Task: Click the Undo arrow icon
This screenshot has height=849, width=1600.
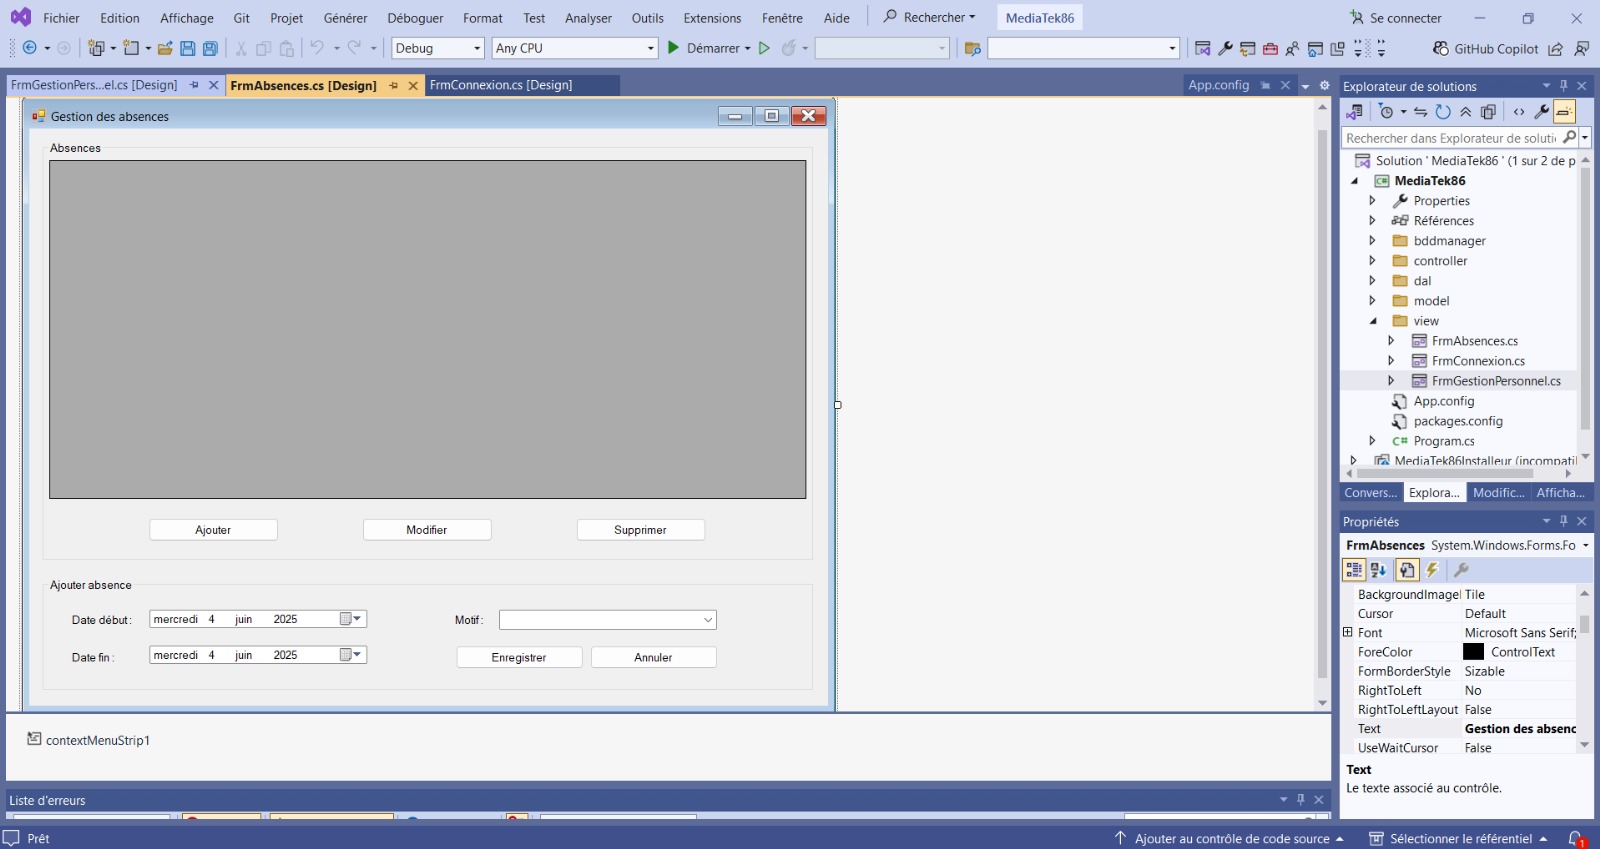Action: coord(317,48)
